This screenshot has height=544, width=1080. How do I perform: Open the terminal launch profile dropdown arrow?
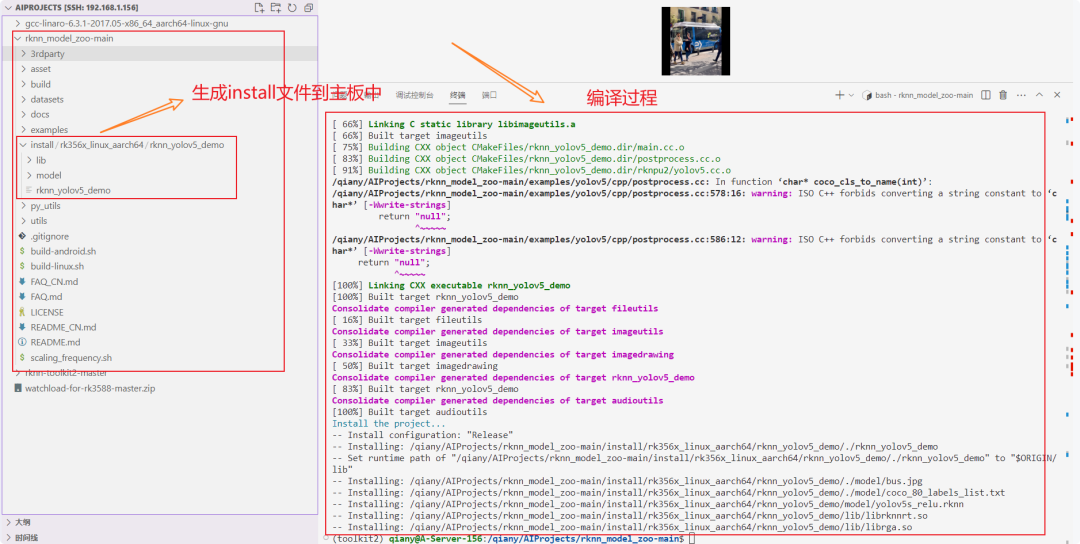(851, 95)
